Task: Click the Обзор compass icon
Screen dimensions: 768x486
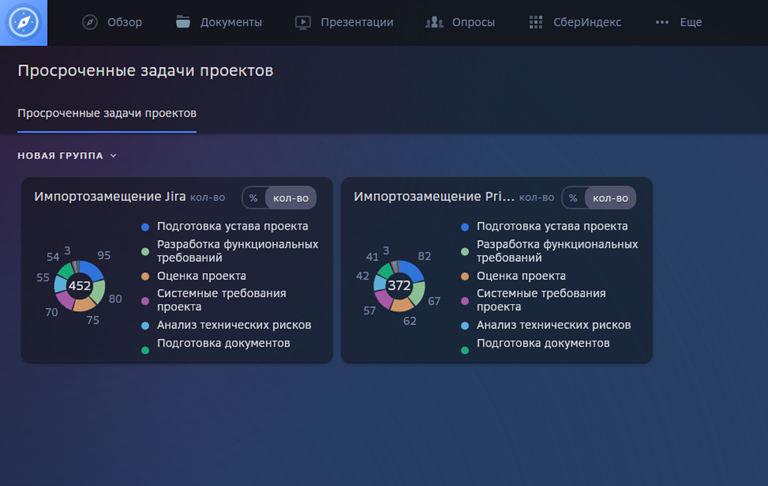Action: (90, 22)
